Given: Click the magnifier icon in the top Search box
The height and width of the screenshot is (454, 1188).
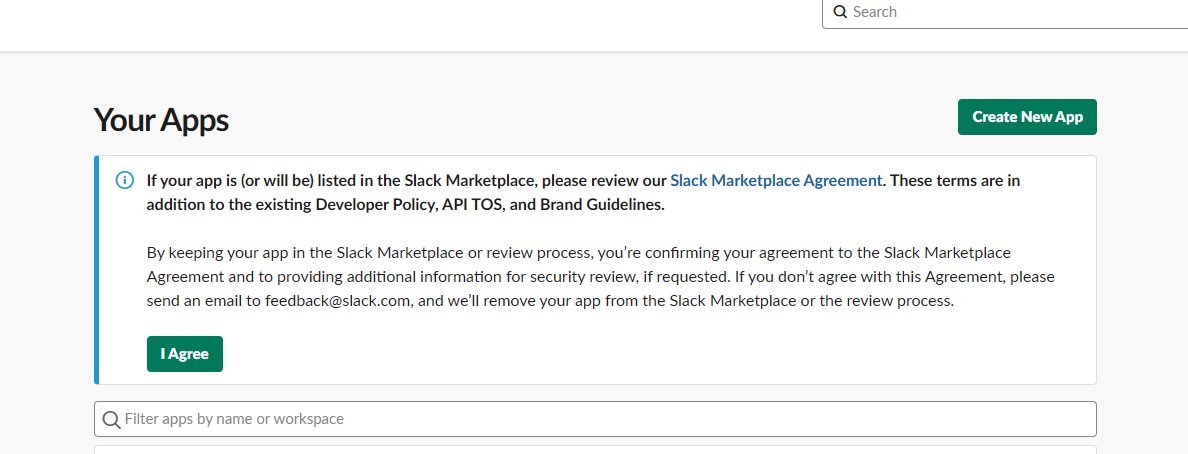Looking at the screenshot, I should 839,12.
